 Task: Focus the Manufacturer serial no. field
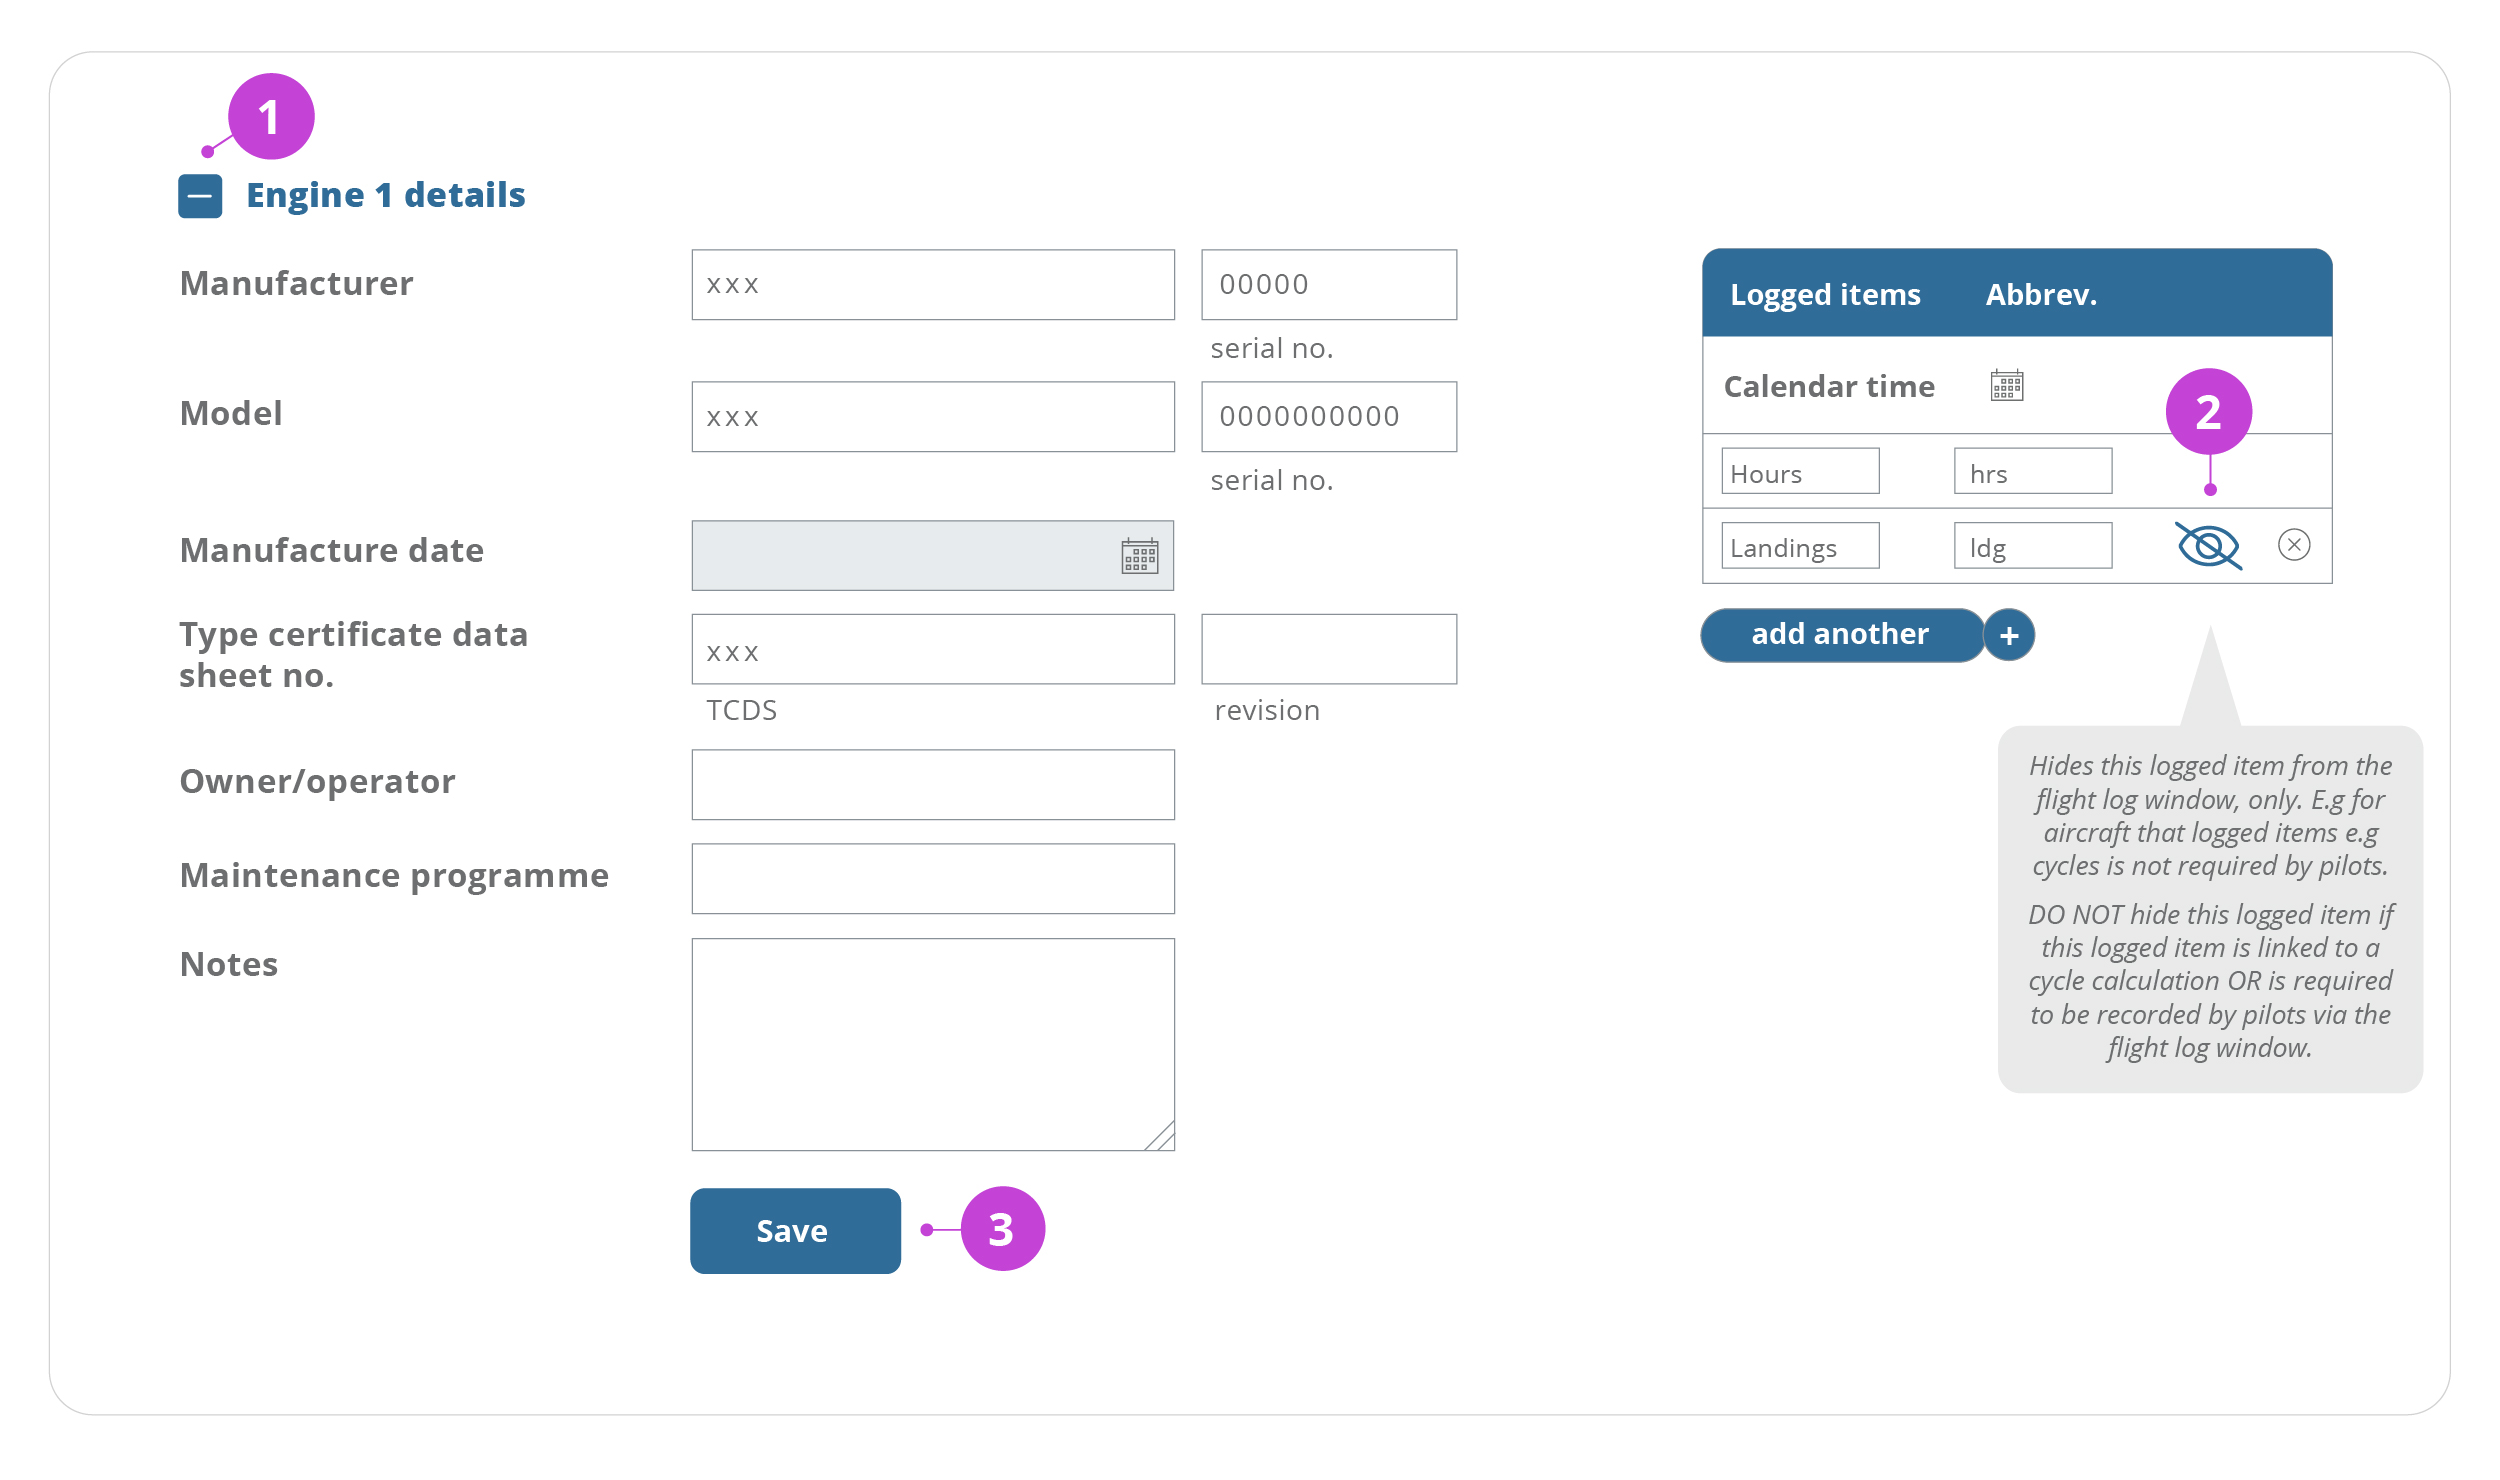pos(1328,285)
